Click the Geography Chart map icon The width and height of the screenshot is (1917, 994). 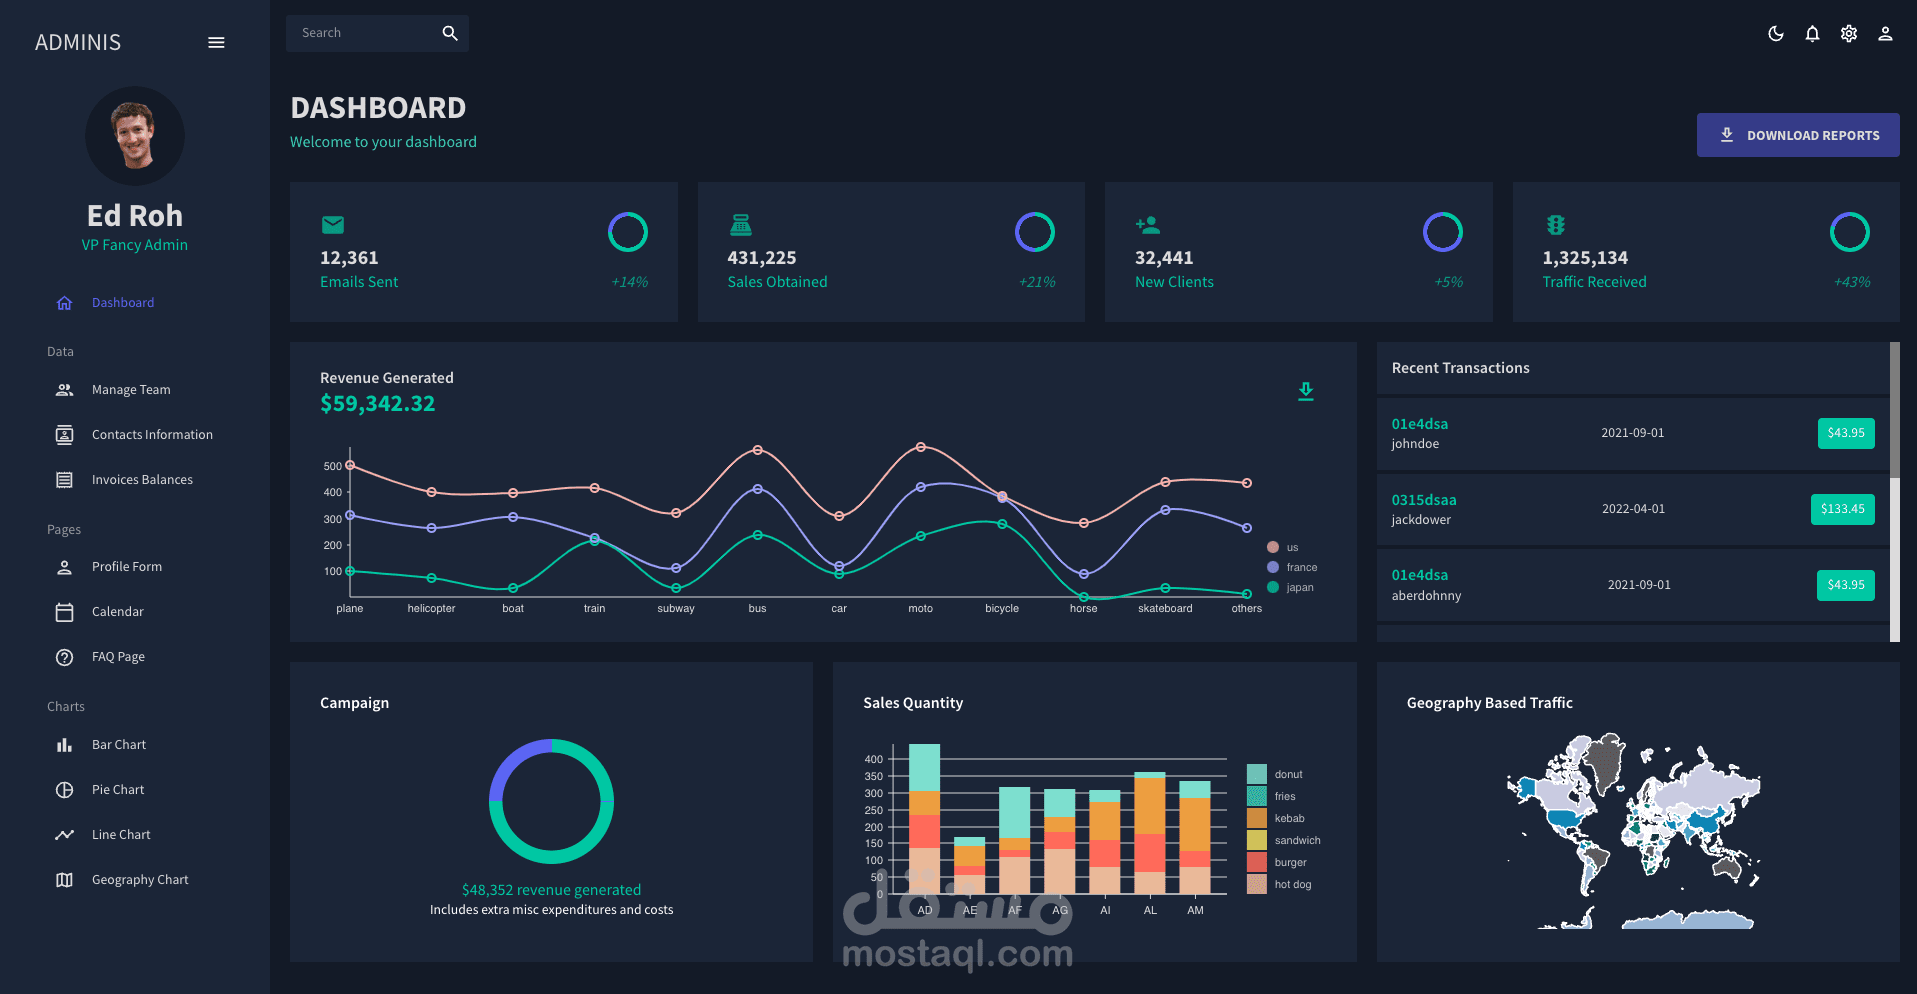64,880
